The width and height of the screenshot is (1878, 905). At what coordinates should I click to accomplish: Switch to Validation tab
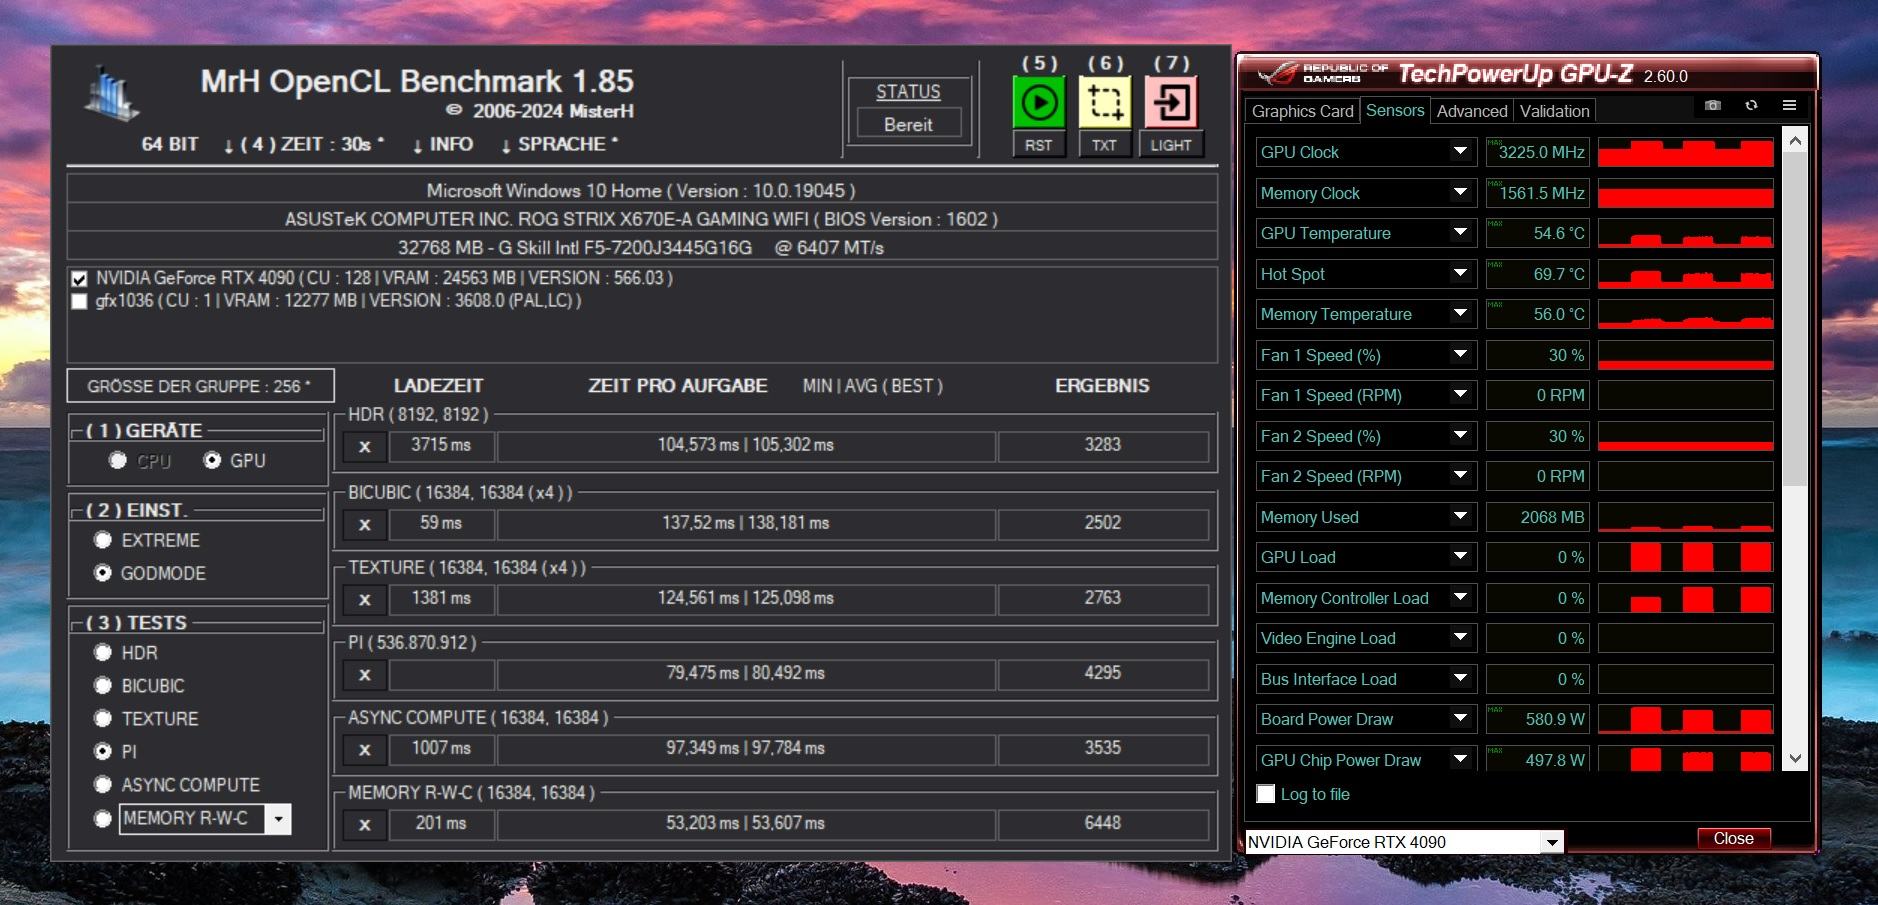click(x=1554, y=111)
